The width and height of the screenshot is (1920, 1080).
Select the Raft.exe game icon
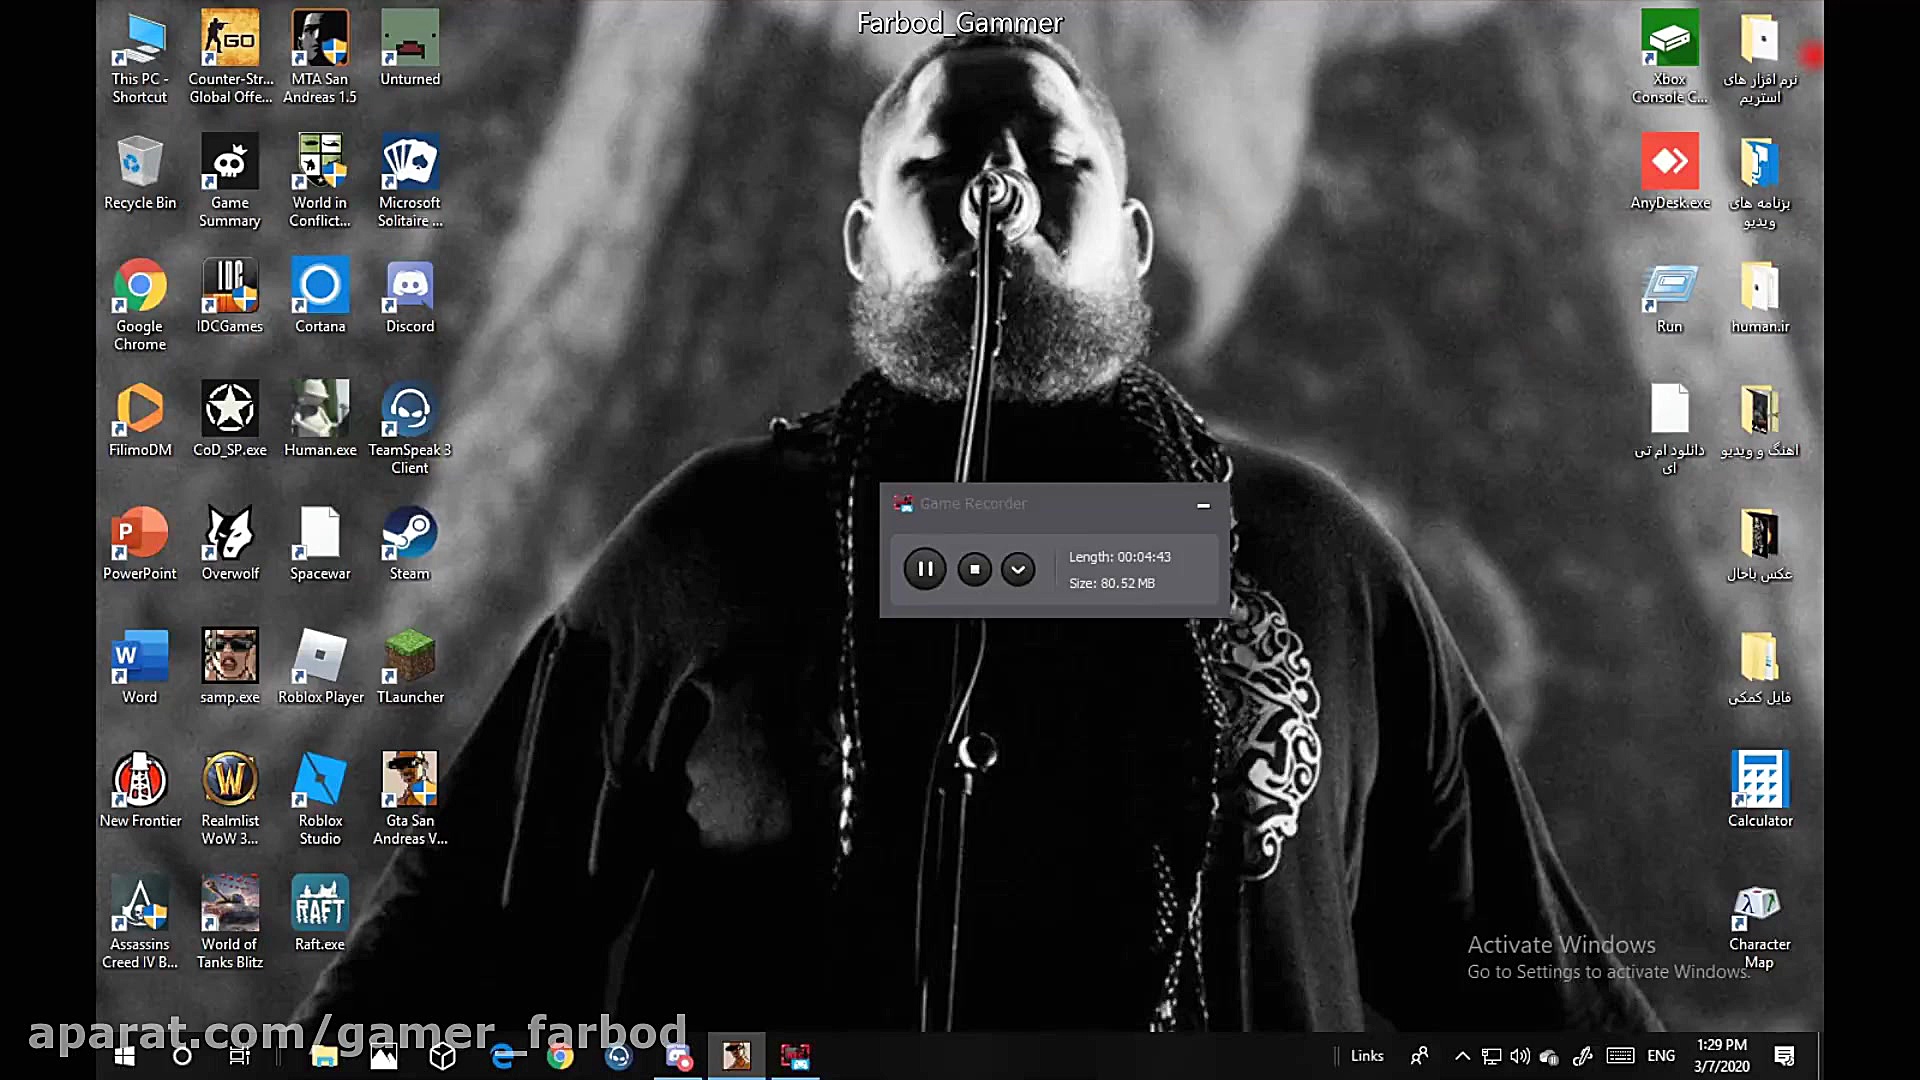[320, 912]
